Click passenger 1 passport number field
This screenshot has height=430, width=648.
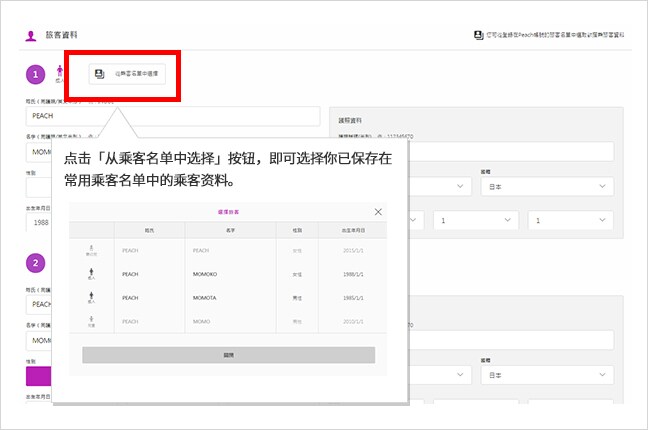tap(511, 151)
